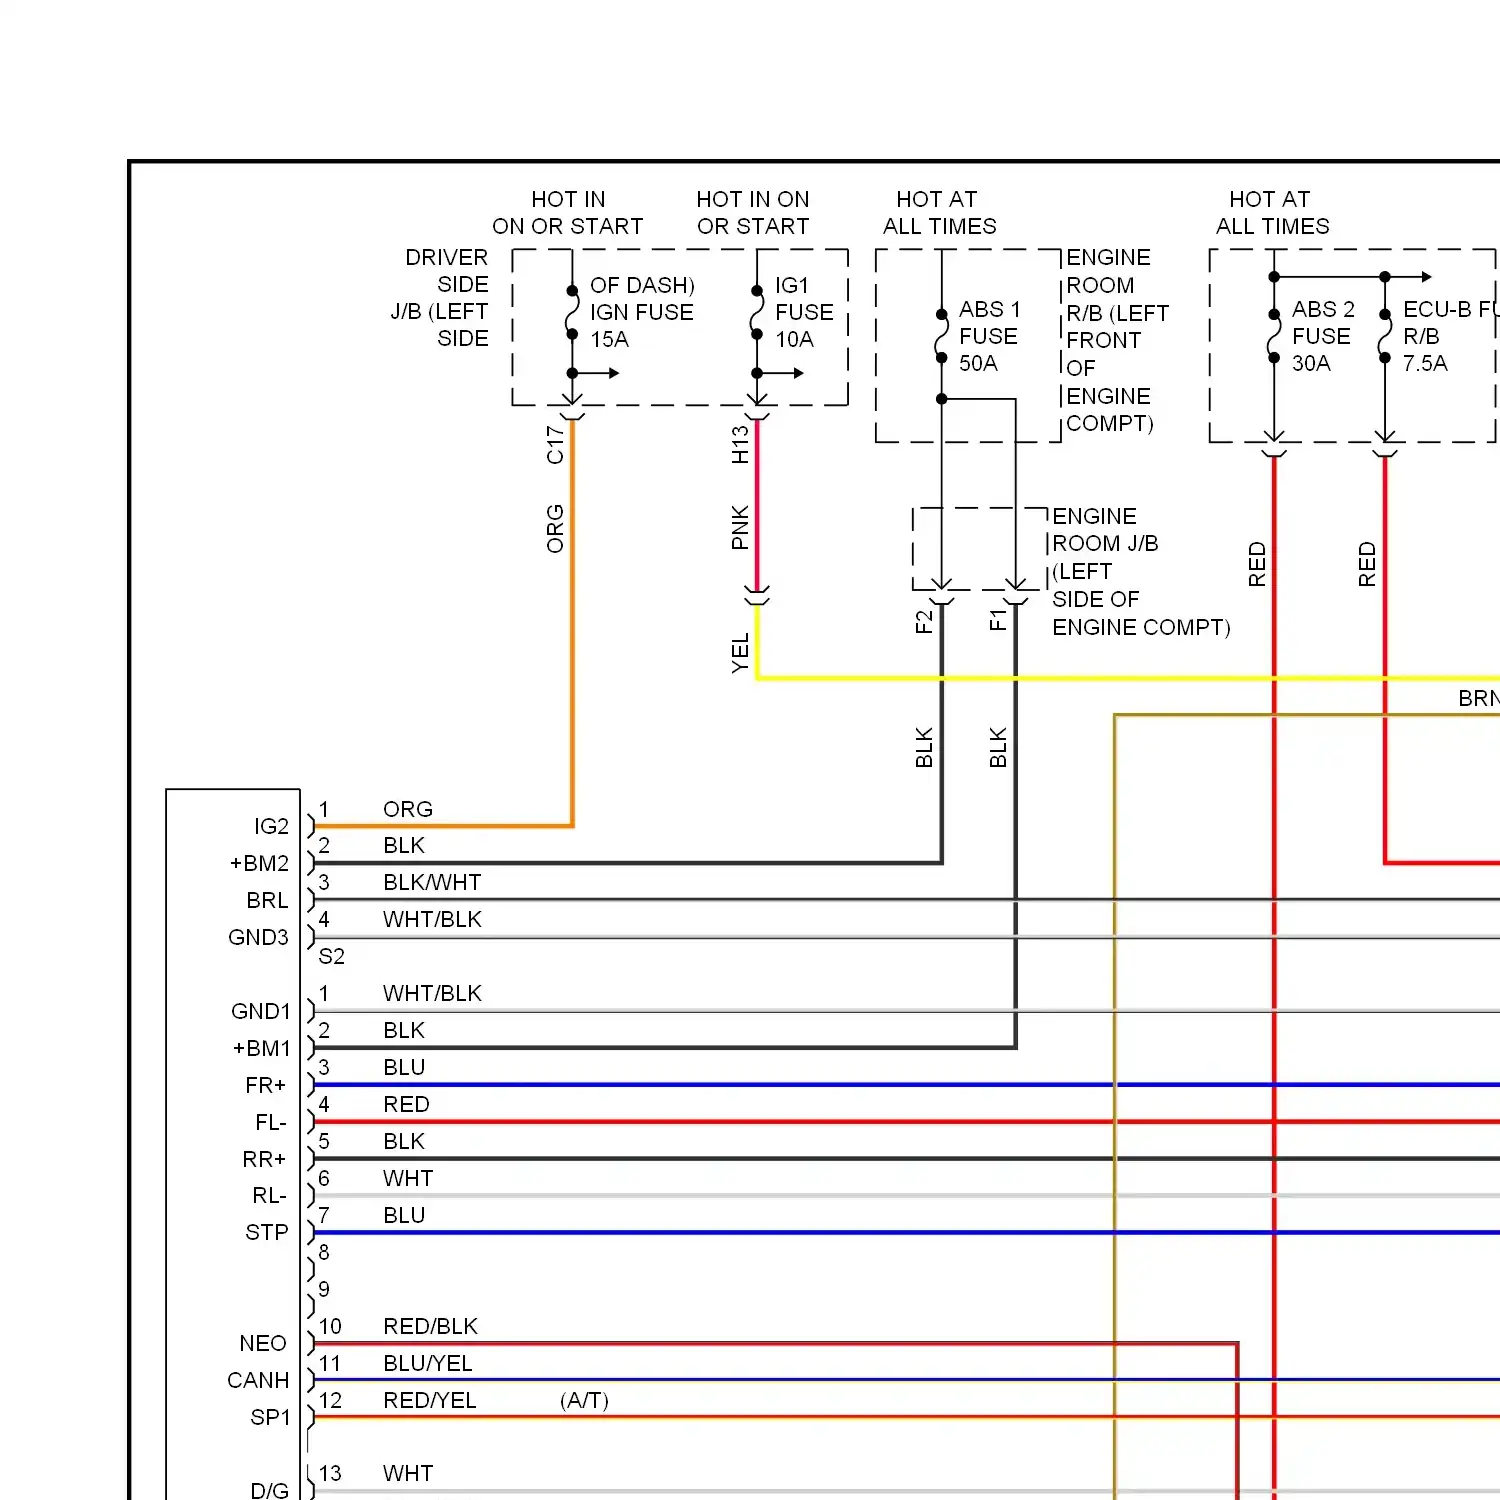Image resolution: width=1500 pixels, height=1500 pixels.
Task: Click connector label F1
Action: [x=998, y=621]
